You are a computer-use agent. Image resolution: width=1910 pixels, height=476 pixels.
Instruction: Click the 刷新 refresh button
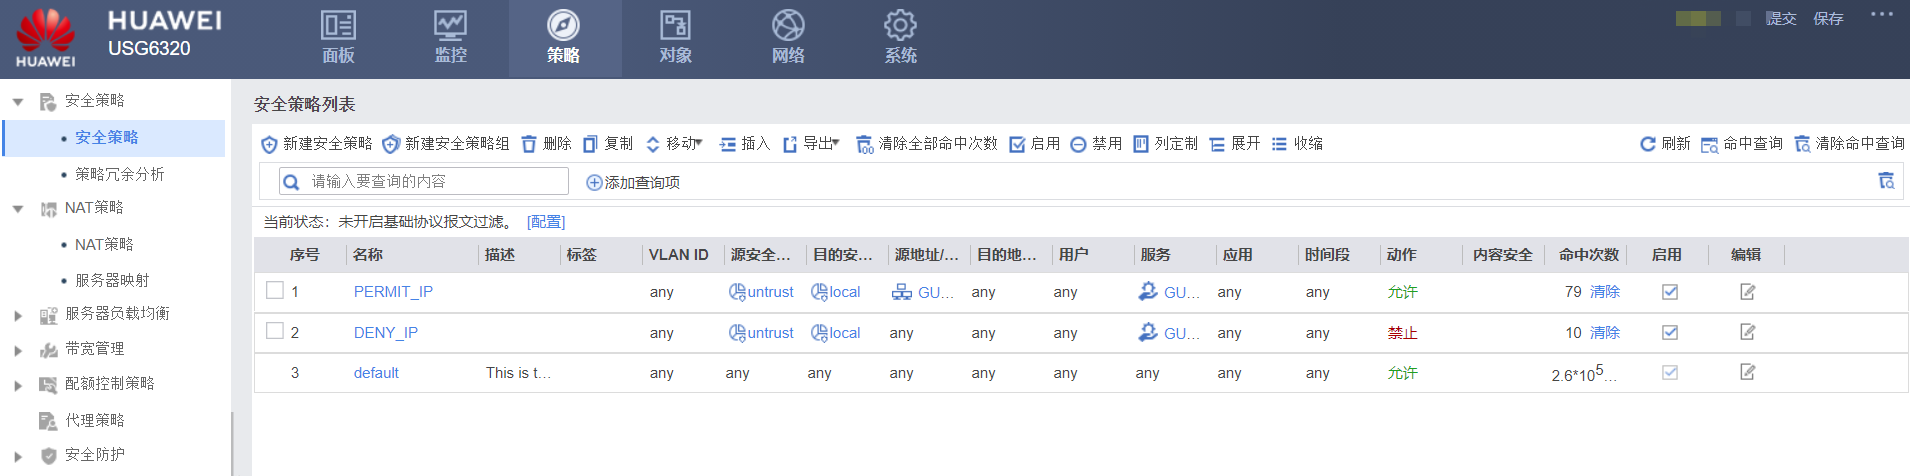(x=1665, y=144)
